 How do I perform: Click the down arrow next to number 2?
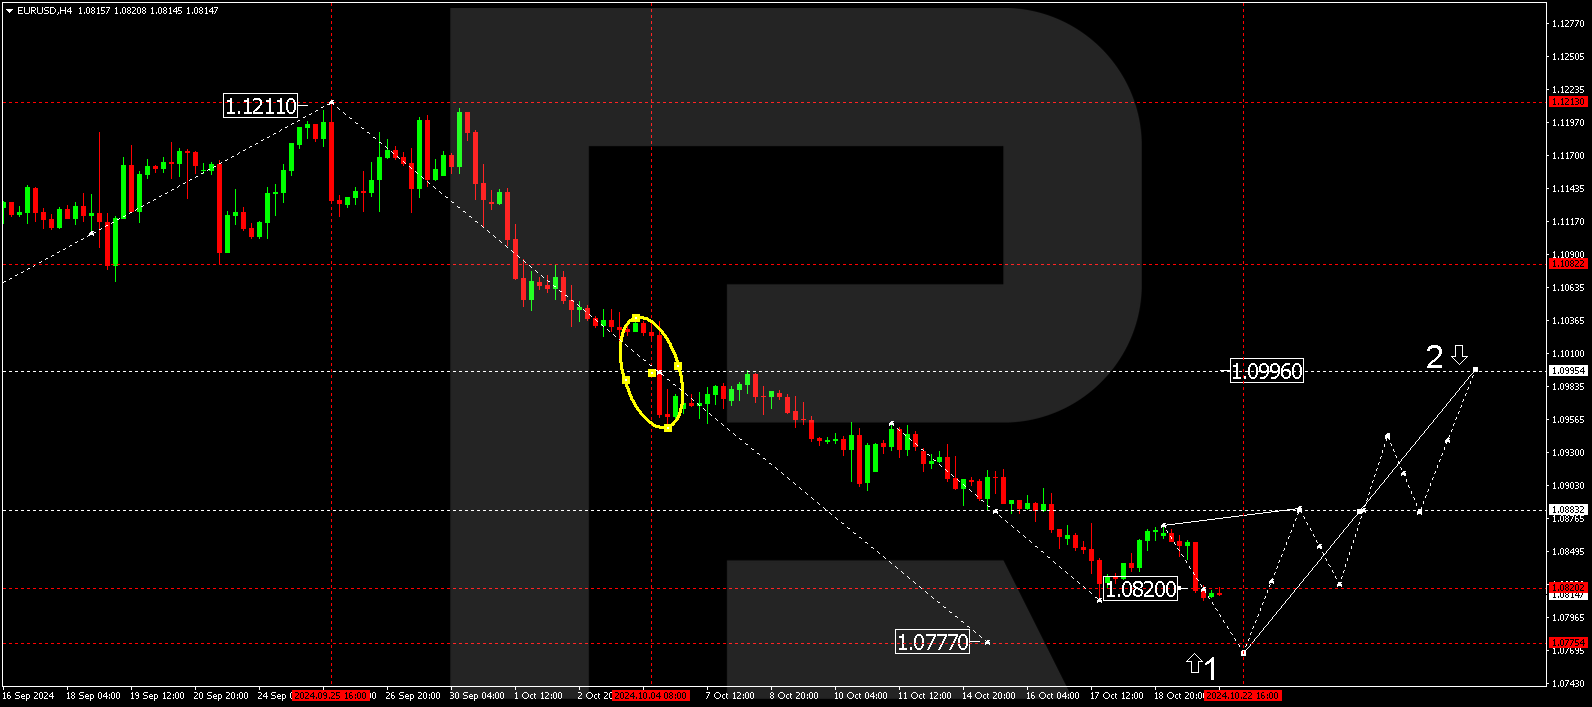click(1459, 354)
